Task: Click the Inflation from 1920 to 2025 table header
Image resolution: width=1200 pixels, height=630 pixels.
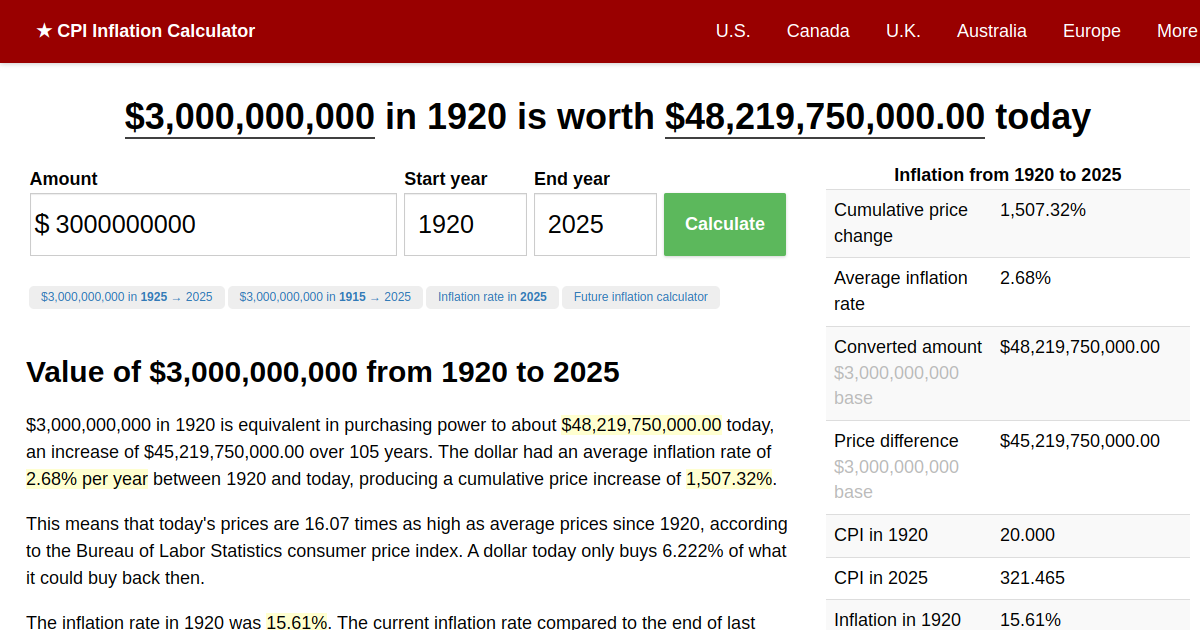Action: point(1008,175)
